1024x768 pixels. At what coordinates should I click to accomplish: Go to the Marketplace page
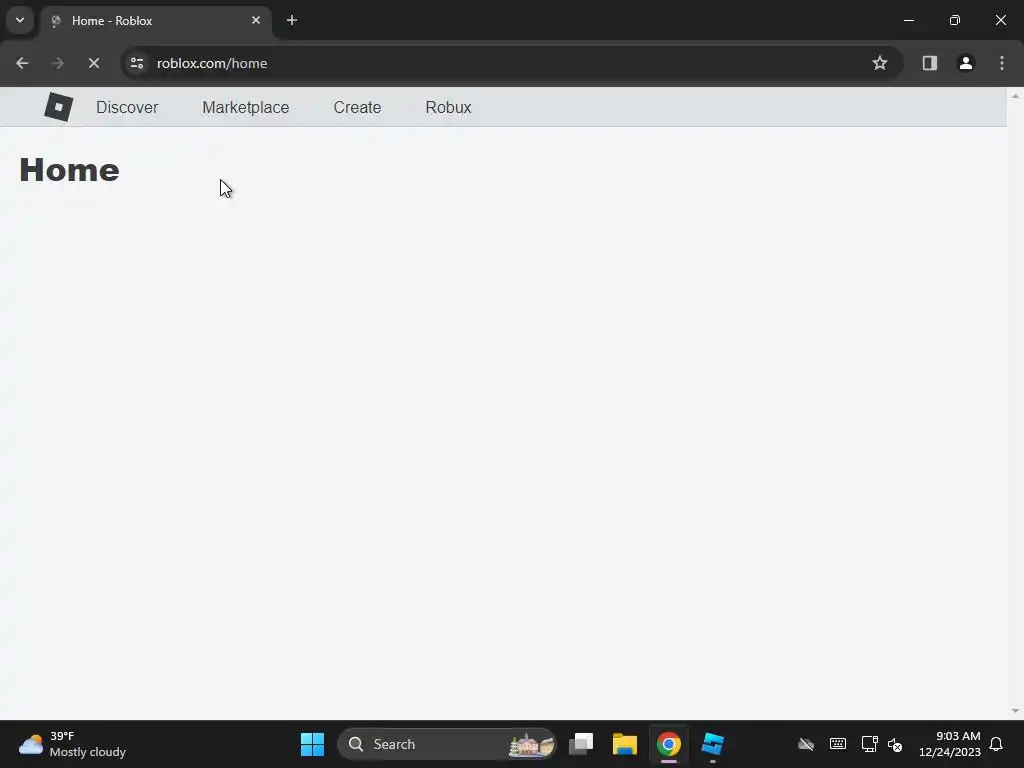[x=246, y=108]
